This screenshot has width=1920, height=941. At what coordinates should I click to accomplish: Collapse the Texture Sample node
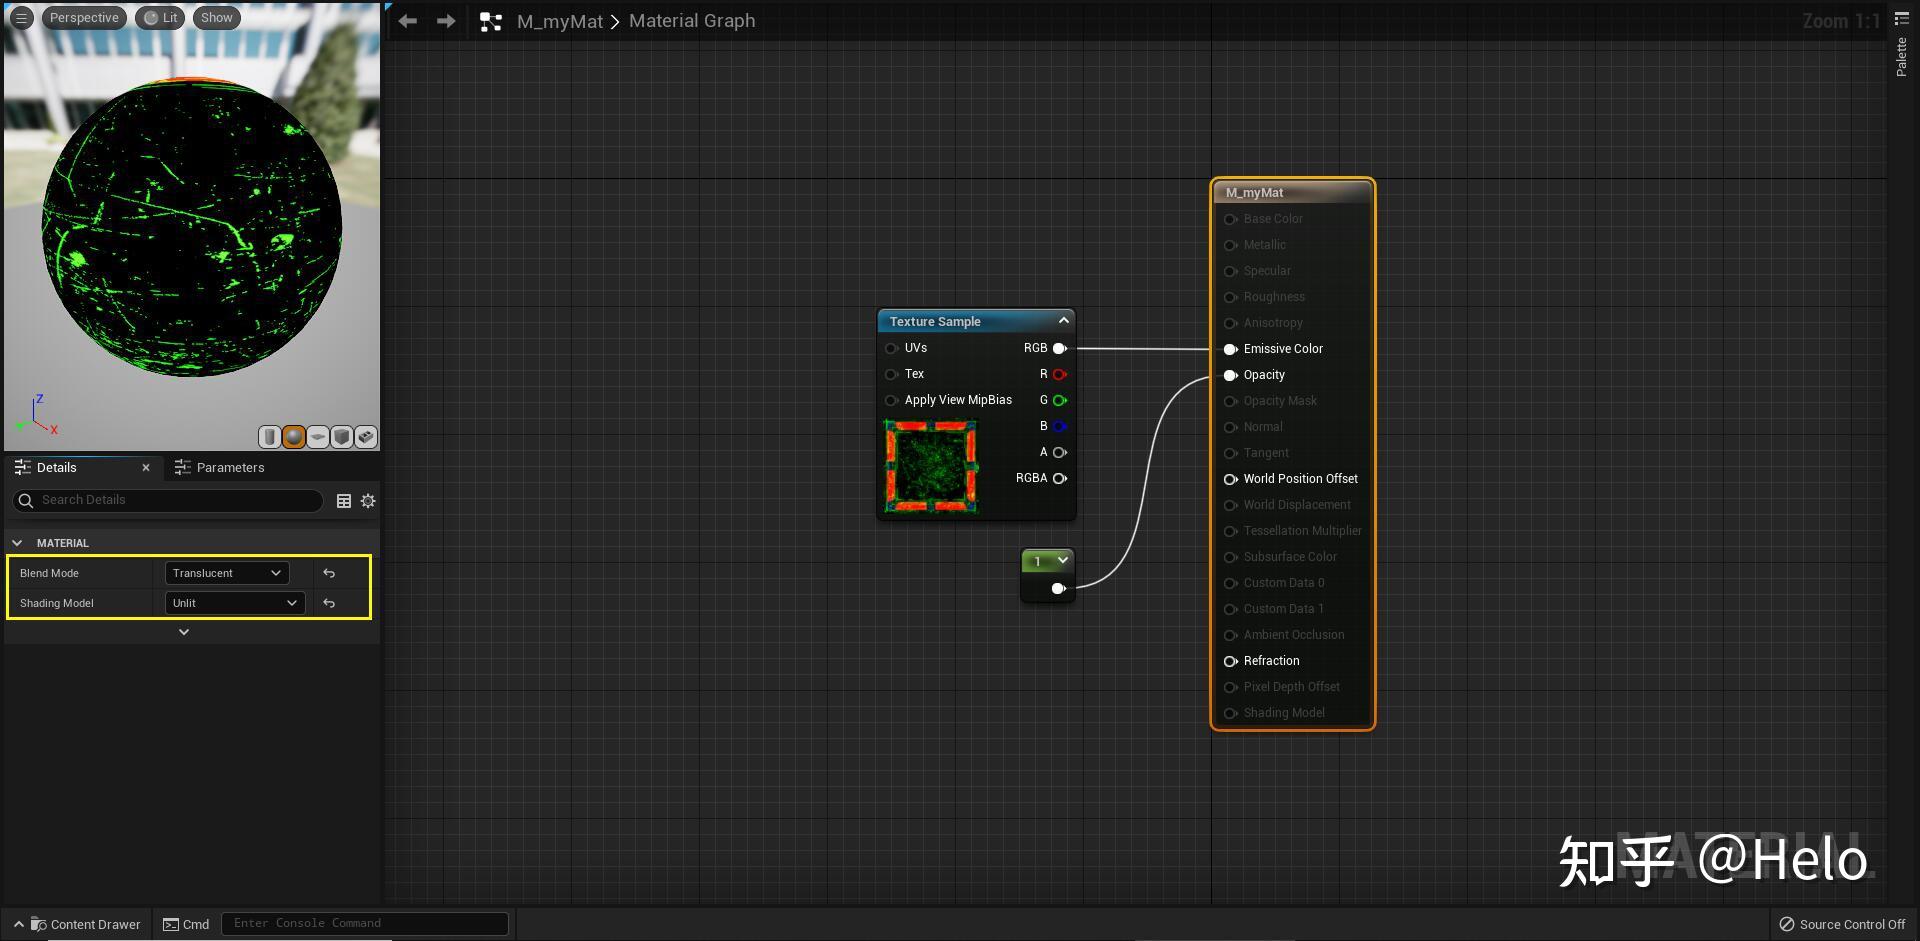pyautogui.click(x=1063, y=320)
